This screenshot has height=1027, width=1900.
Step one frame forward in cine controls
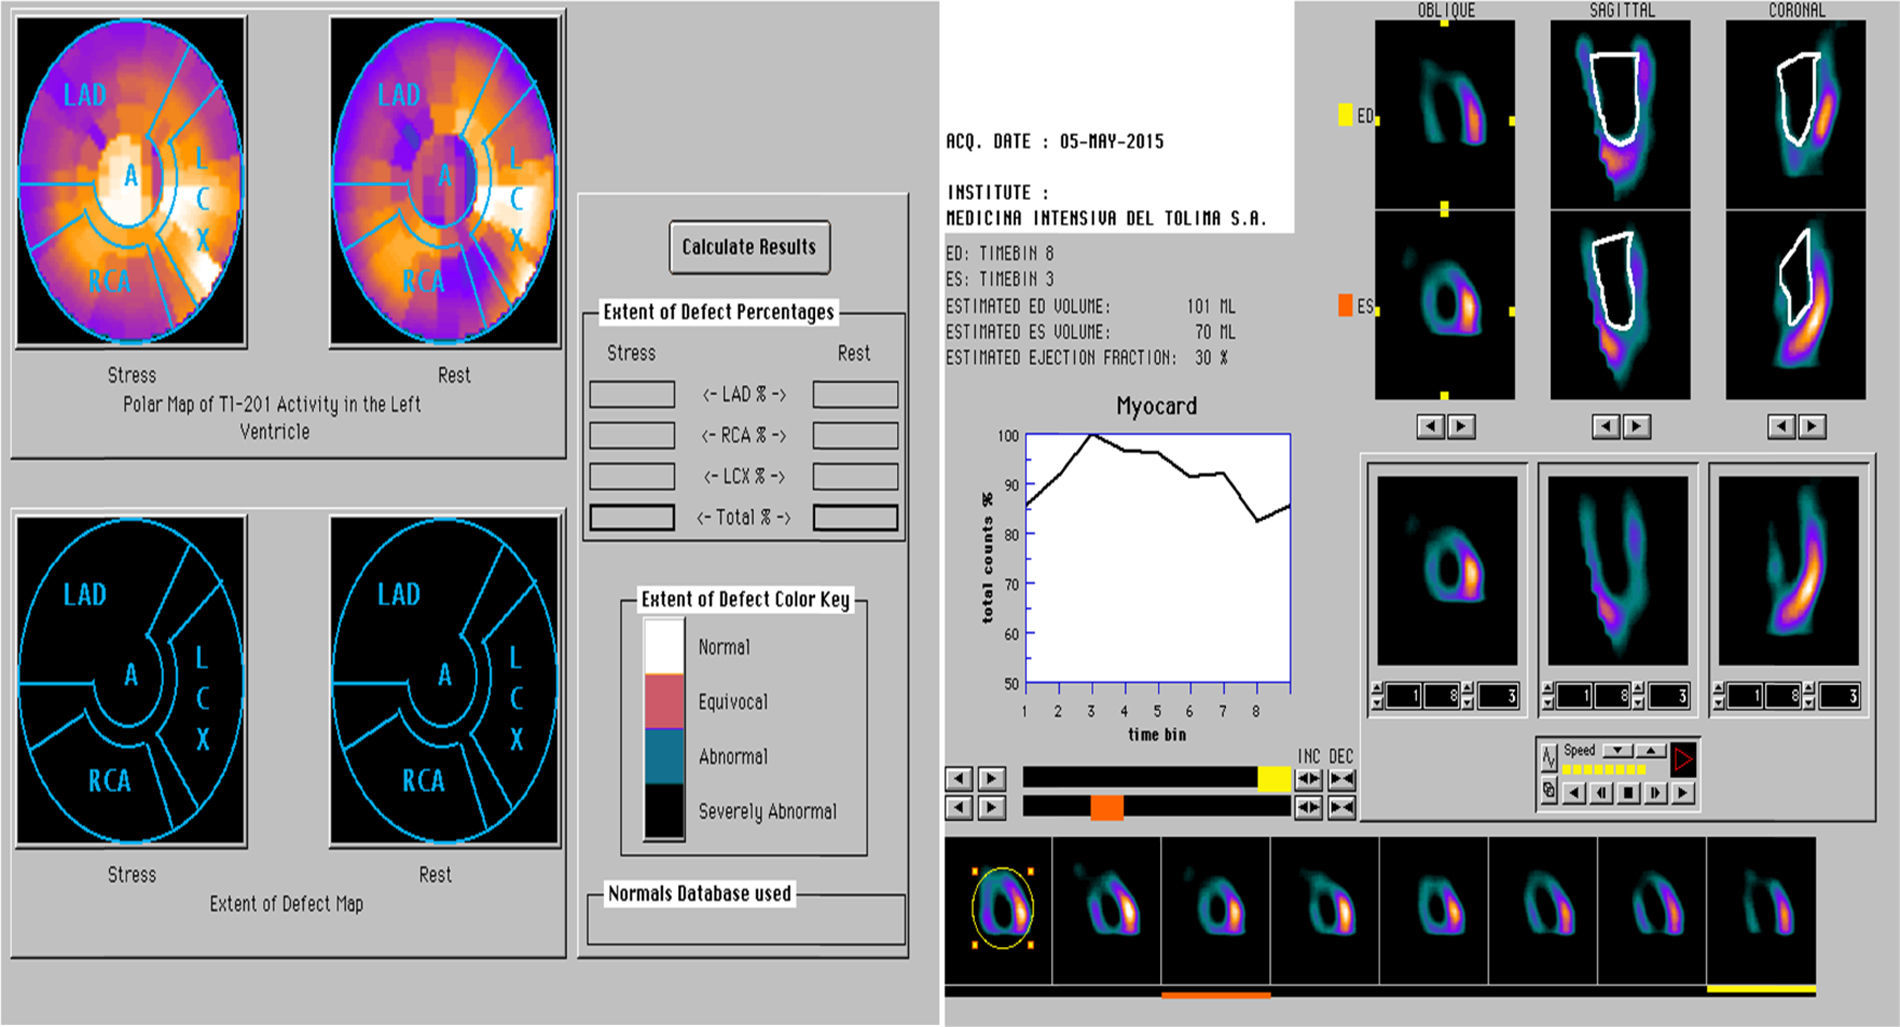(x=1656, y=793)
